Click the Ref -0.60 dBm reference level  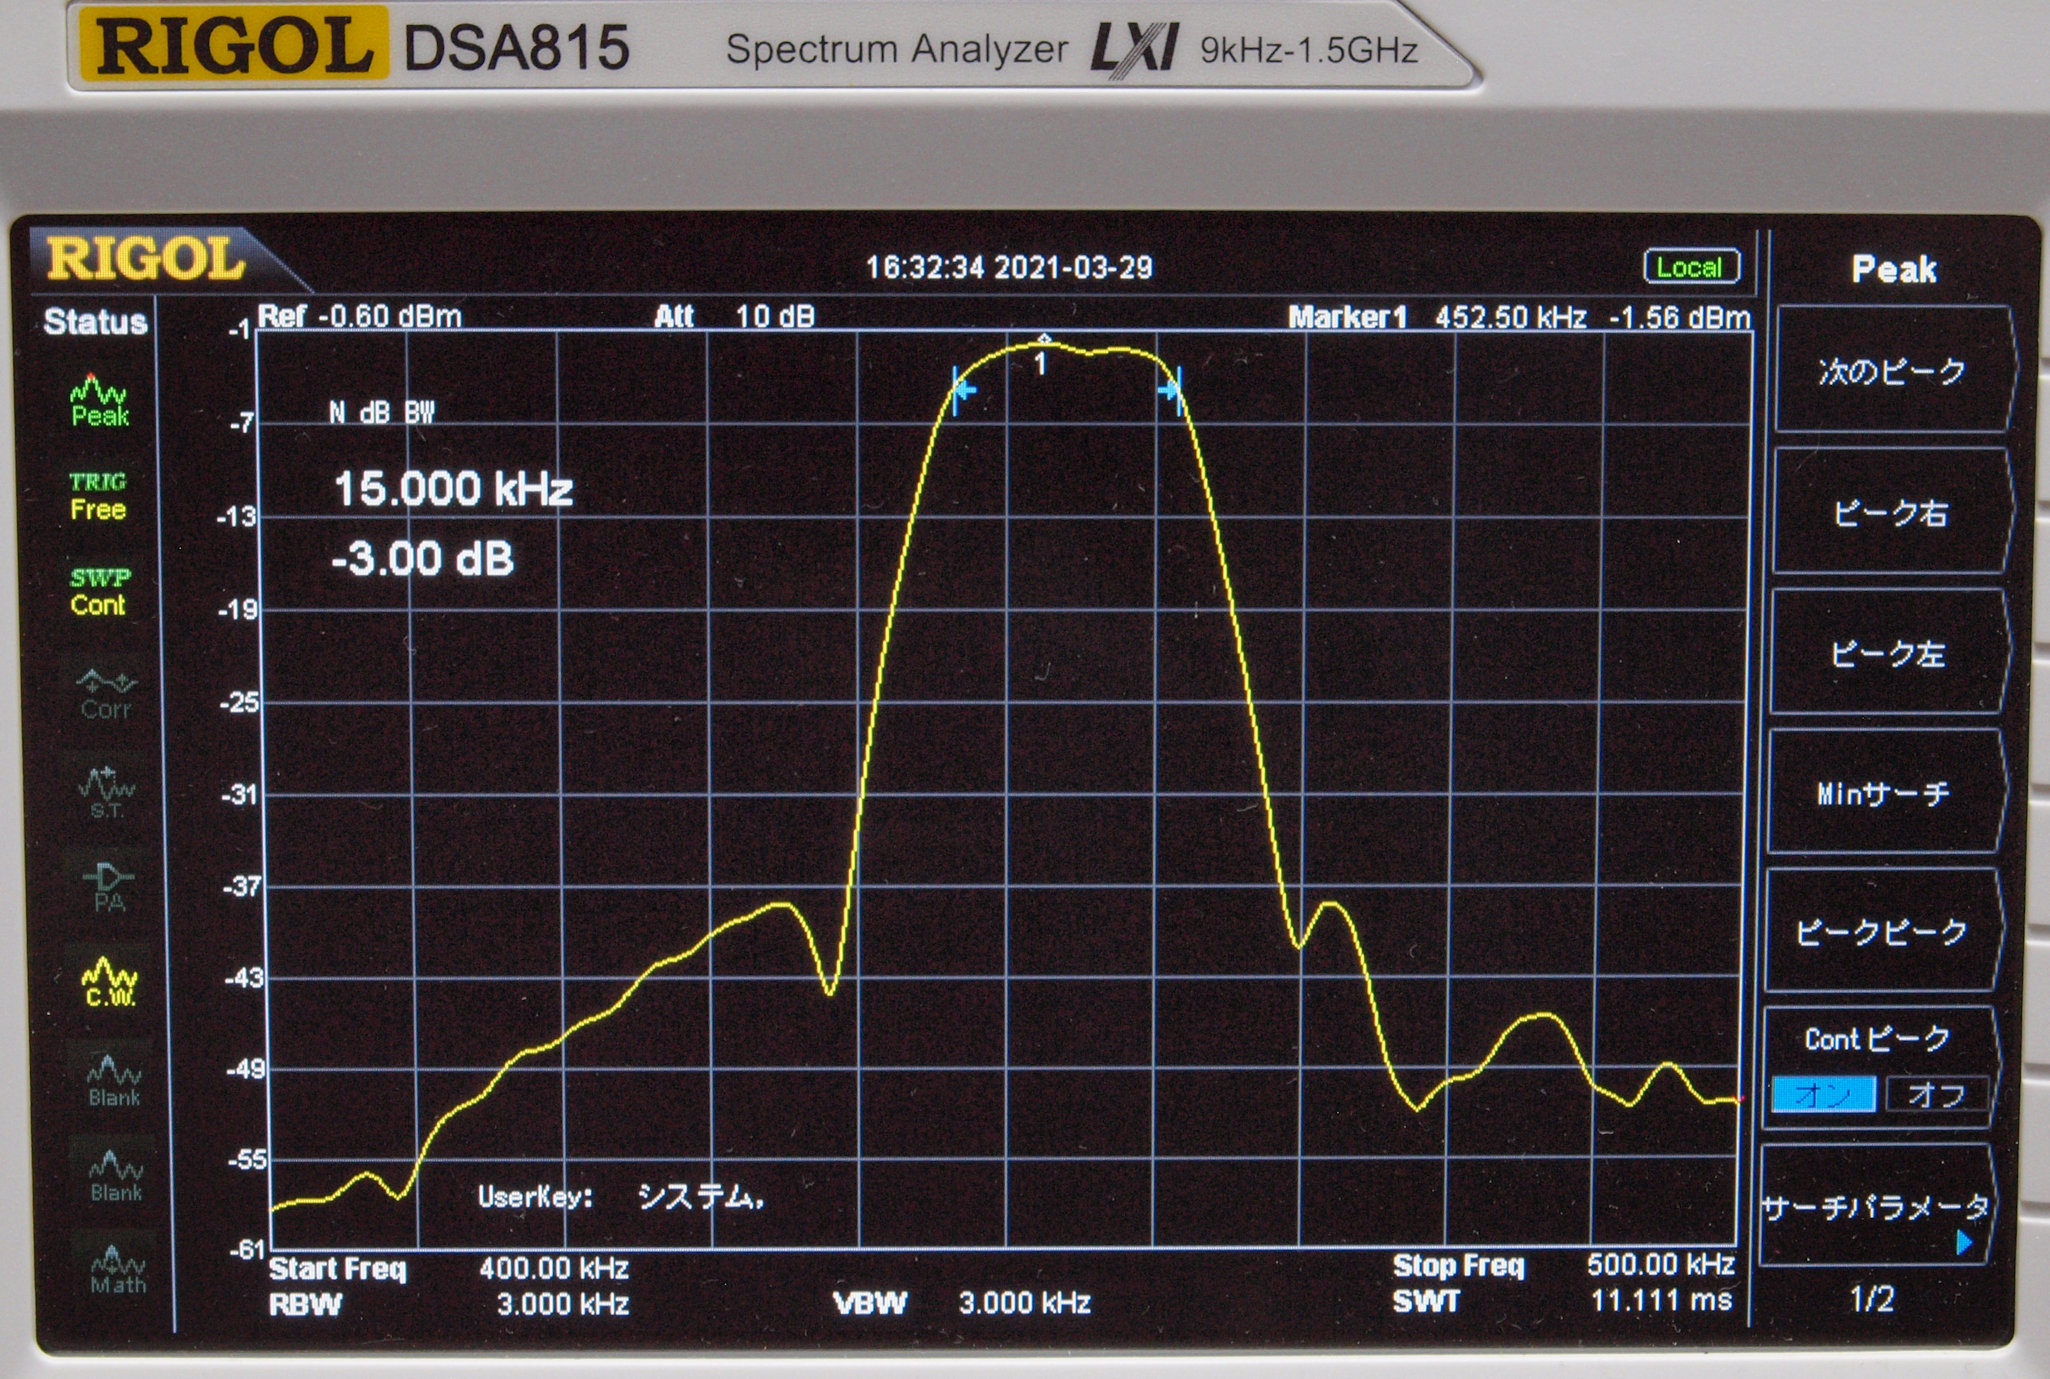[360, 317]
